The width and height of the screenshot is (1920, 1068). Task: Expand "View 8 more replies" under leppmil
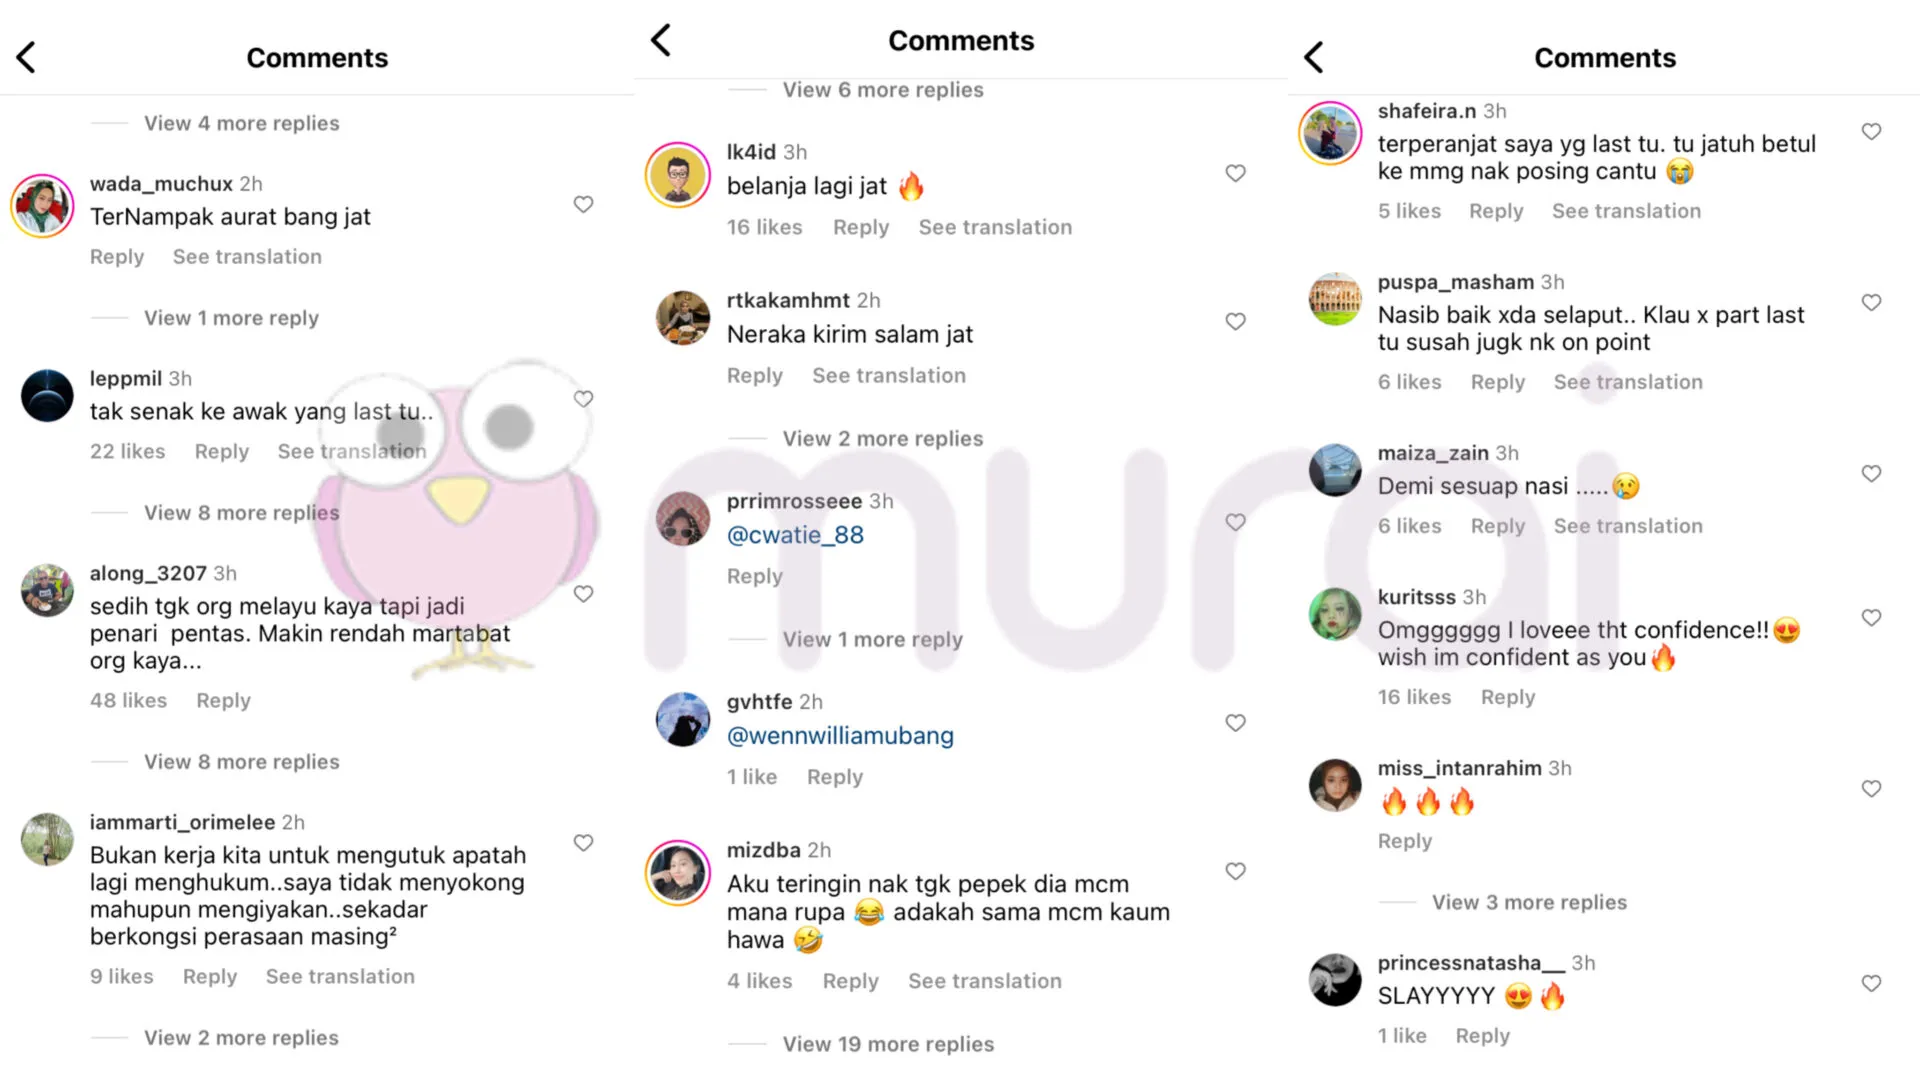241,512
